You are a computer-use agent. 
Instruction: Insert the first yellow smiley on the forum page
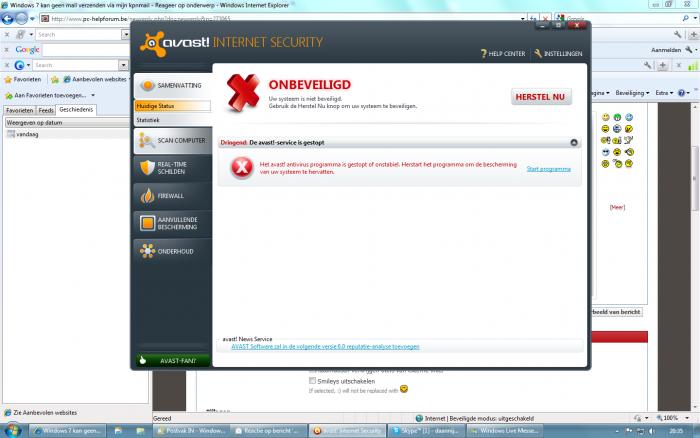(605, 117)
